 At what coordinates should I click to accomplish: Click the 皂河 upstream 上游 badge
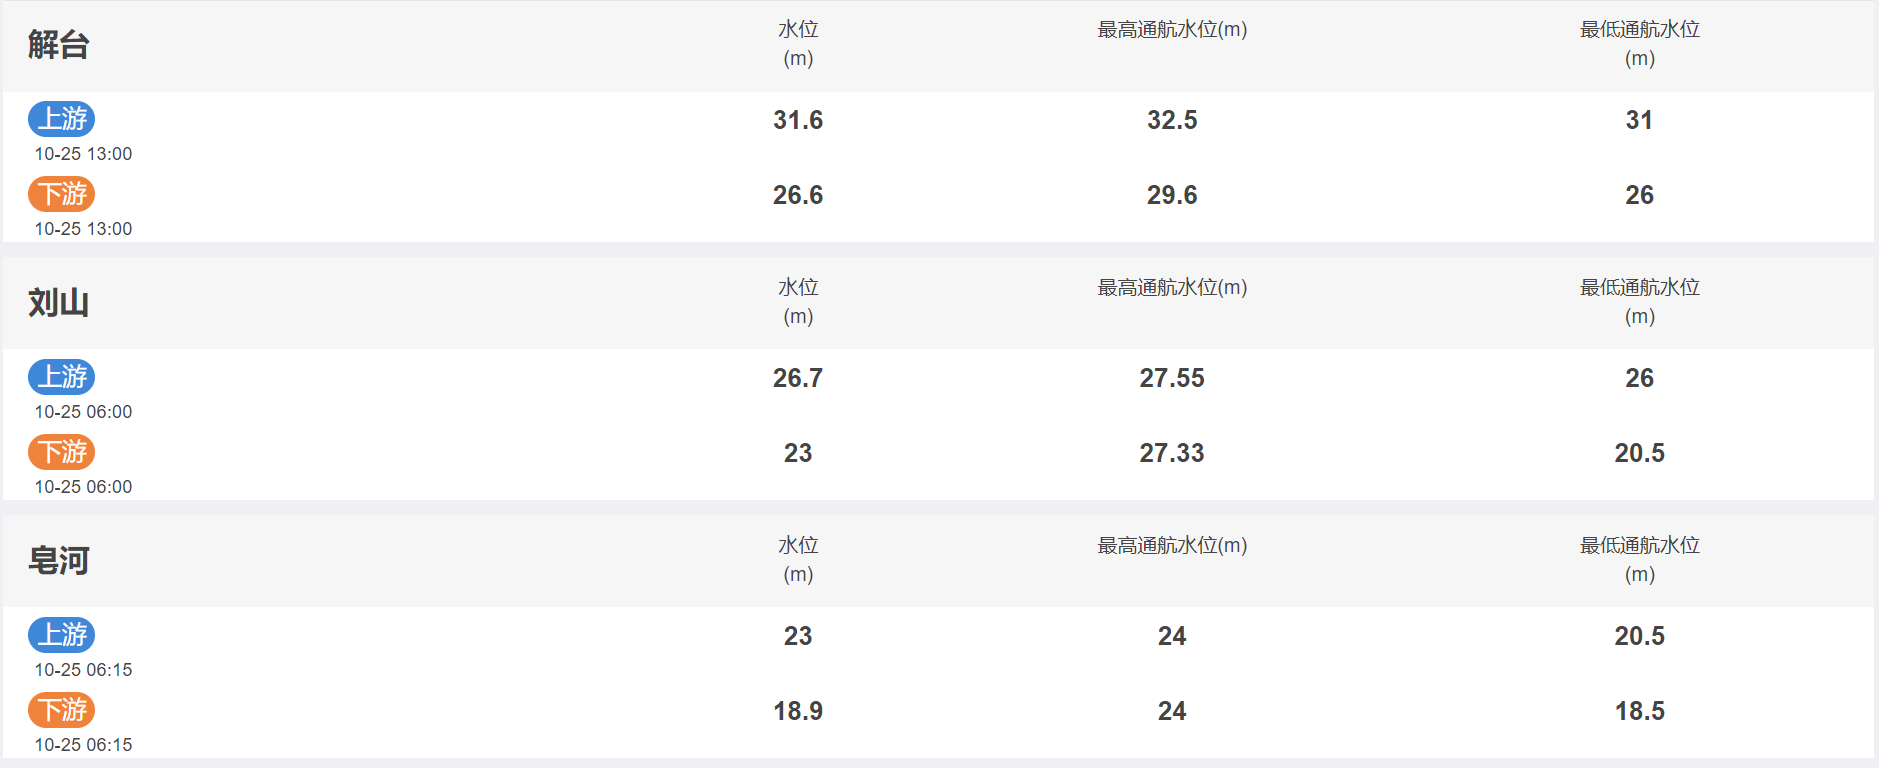(x=61, y=635)
